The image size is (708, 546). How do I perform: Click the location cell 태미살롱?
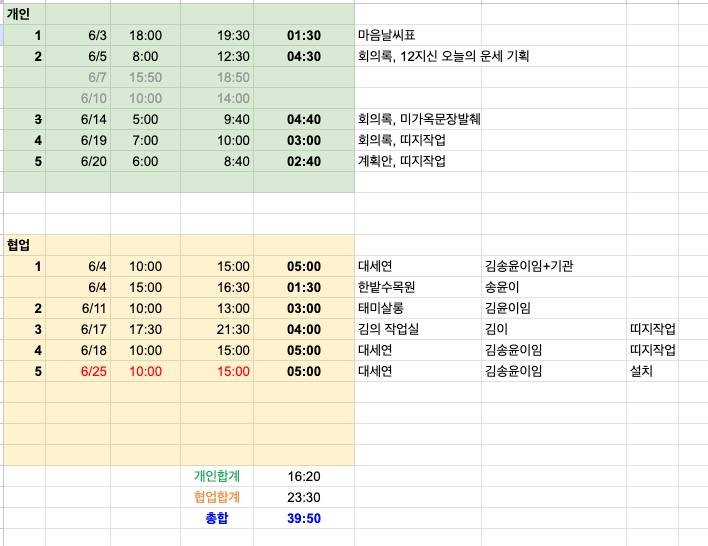tap(418, 308)
